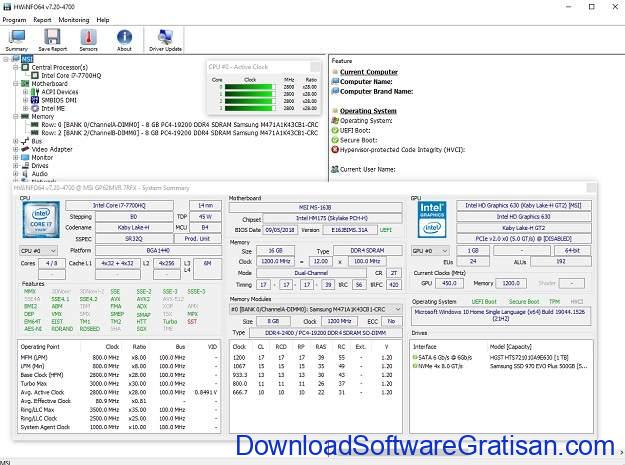Screen dimensions: 625x465
Task: Click core 3 clock bar
Action: click(x=250, y=108)
